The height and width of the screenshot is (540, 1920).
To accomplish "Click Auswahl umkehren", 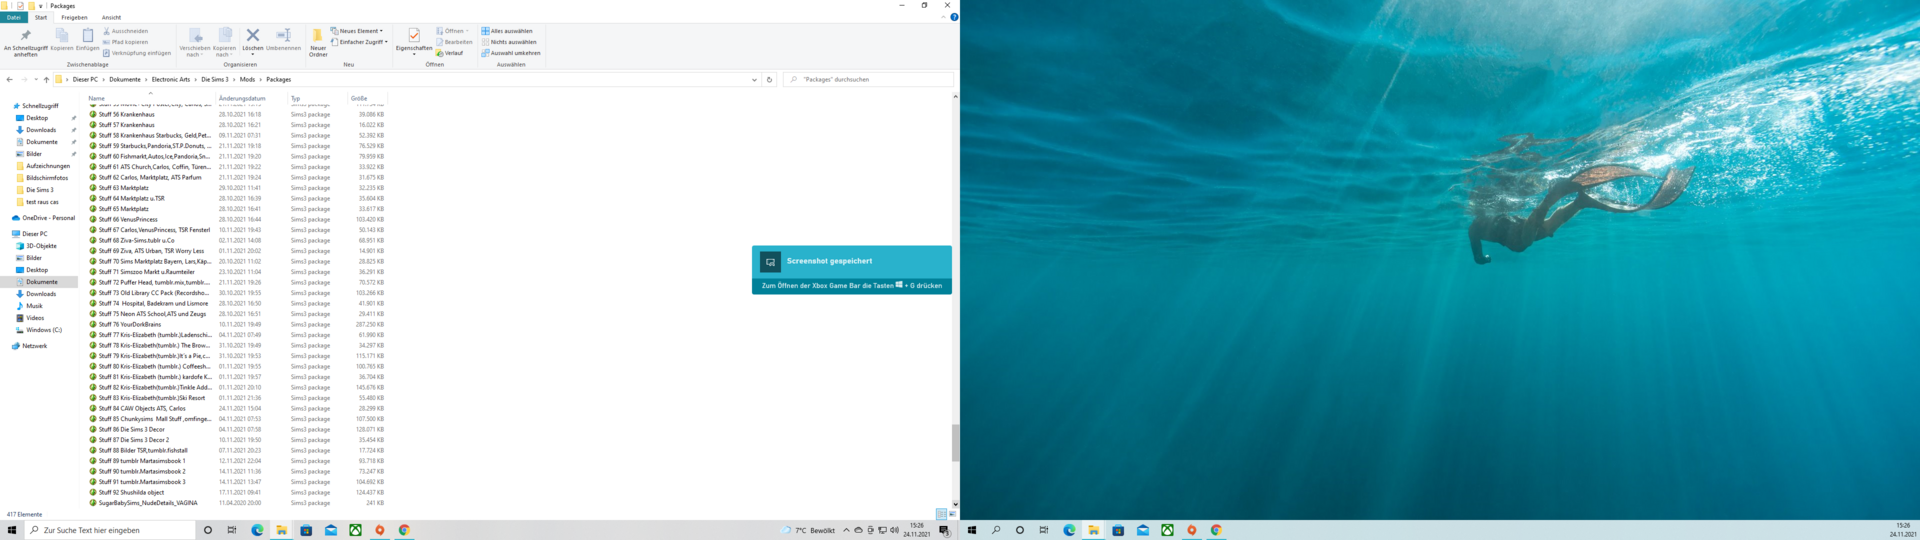I will pos(511,53).
